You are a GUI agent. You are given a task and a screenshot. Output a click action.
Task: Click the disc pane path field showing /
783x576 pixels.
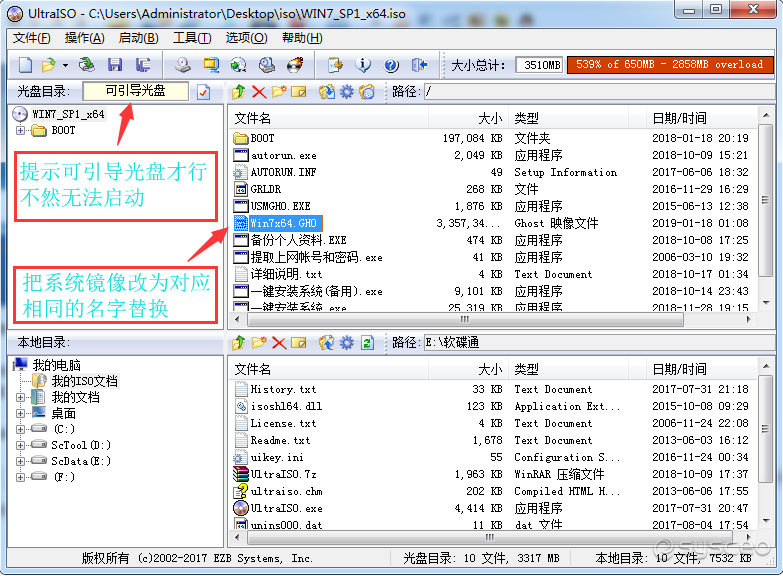[599, 92]
